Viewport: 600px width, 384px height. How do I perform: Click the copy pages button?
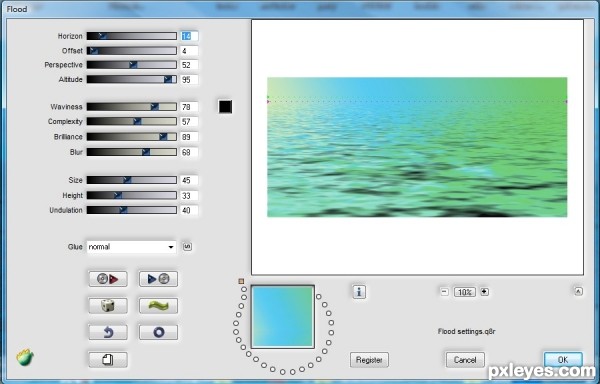[x=108, y=360]
